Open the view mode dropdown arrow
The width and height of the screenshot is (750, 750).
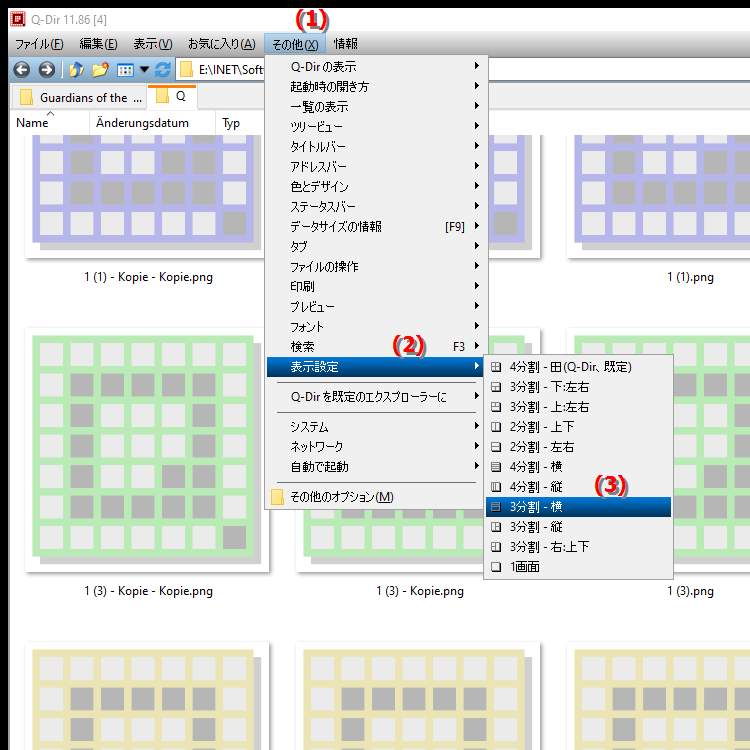[x=144, y=70]
